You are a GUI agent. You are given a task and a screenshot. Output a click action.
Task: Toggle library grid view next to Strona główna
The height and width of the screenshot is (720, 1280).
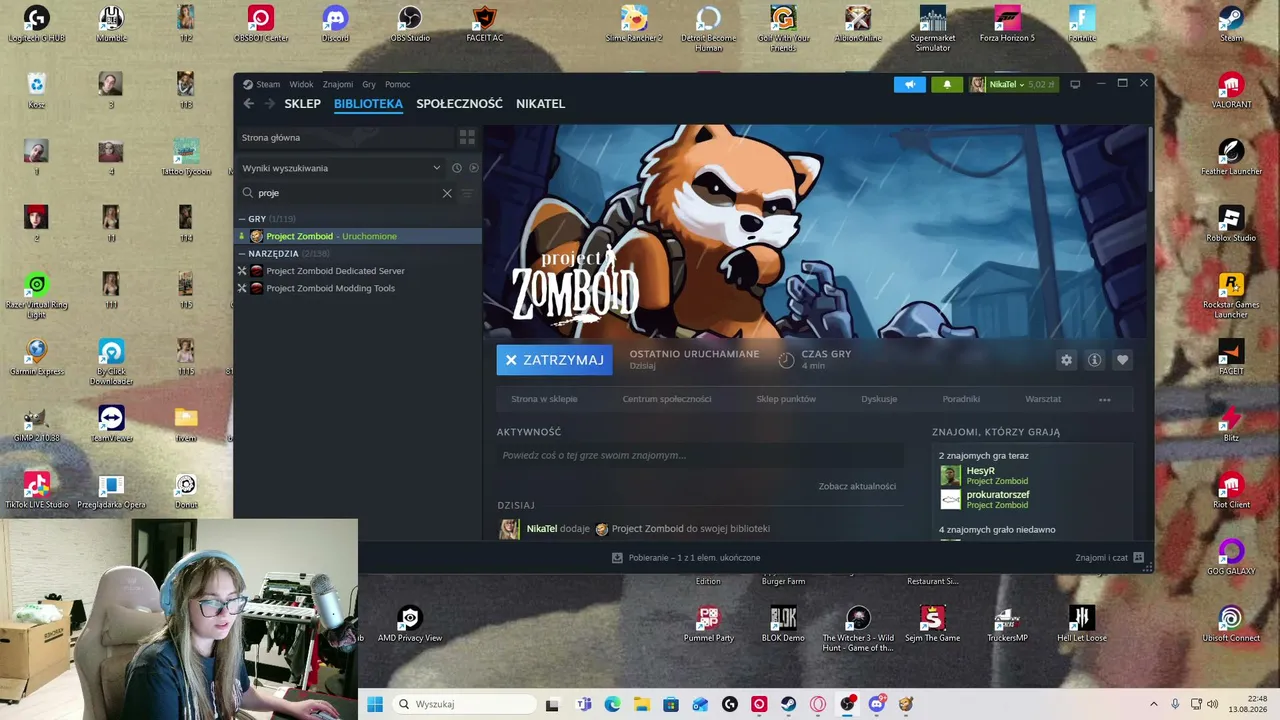pos(467,137)
